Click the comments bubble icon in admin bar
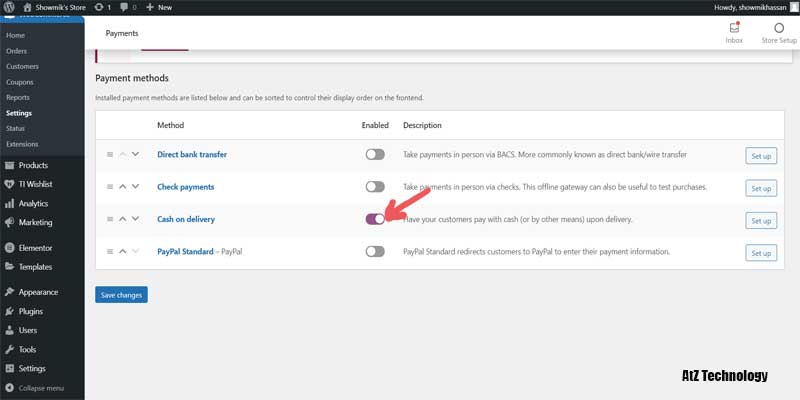 point(122,7)
